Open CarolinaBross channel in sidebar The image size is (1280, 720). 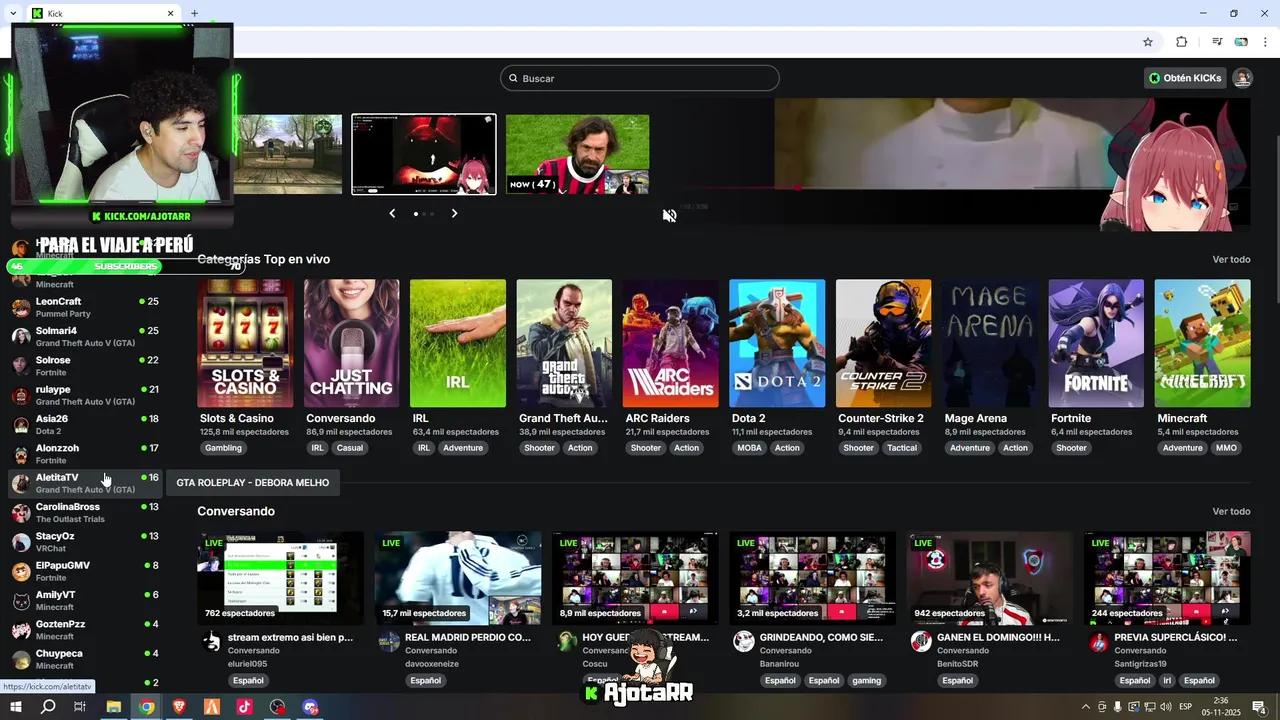point(85,512)
